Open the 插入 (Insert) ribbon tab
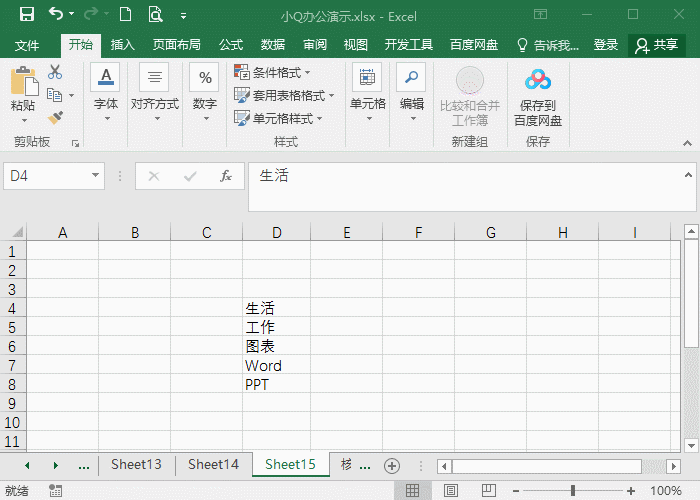 pyautogui.click(x=123, y=45)
